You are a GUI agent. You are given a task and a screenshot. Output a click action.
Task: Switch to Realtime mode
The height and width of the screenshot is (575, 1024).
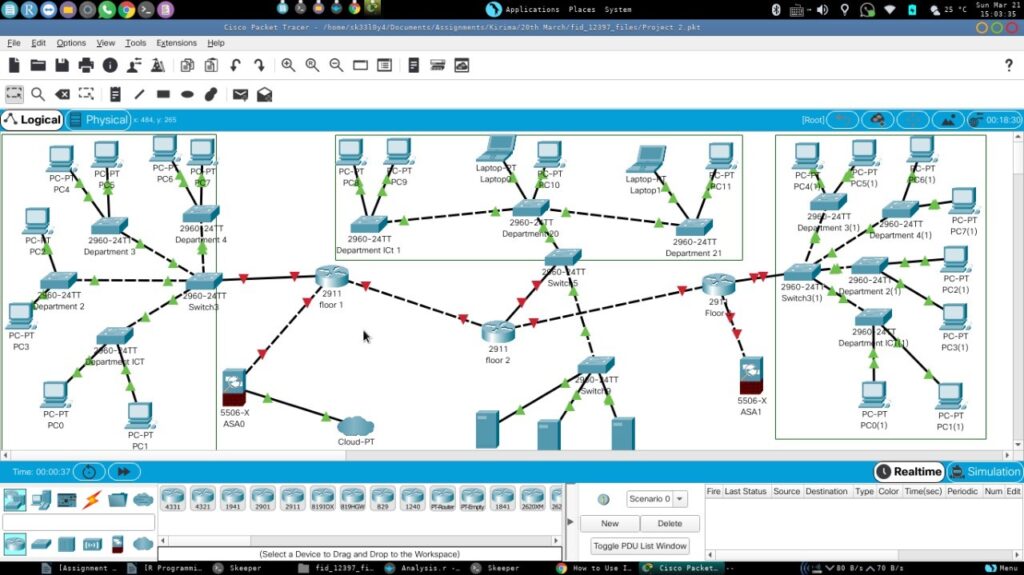pyautogui.click(x=909, y=472)
